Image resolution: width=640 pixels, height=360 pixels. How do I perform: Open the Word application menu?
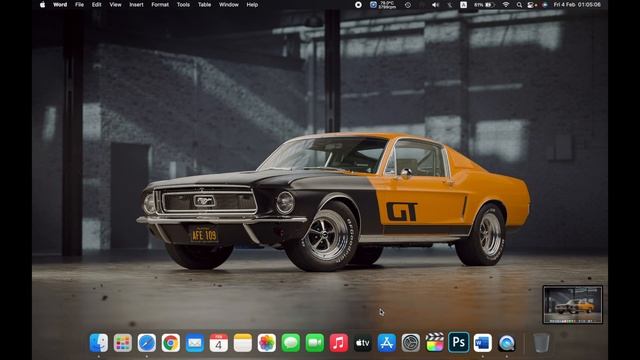(x=60, y=5)
